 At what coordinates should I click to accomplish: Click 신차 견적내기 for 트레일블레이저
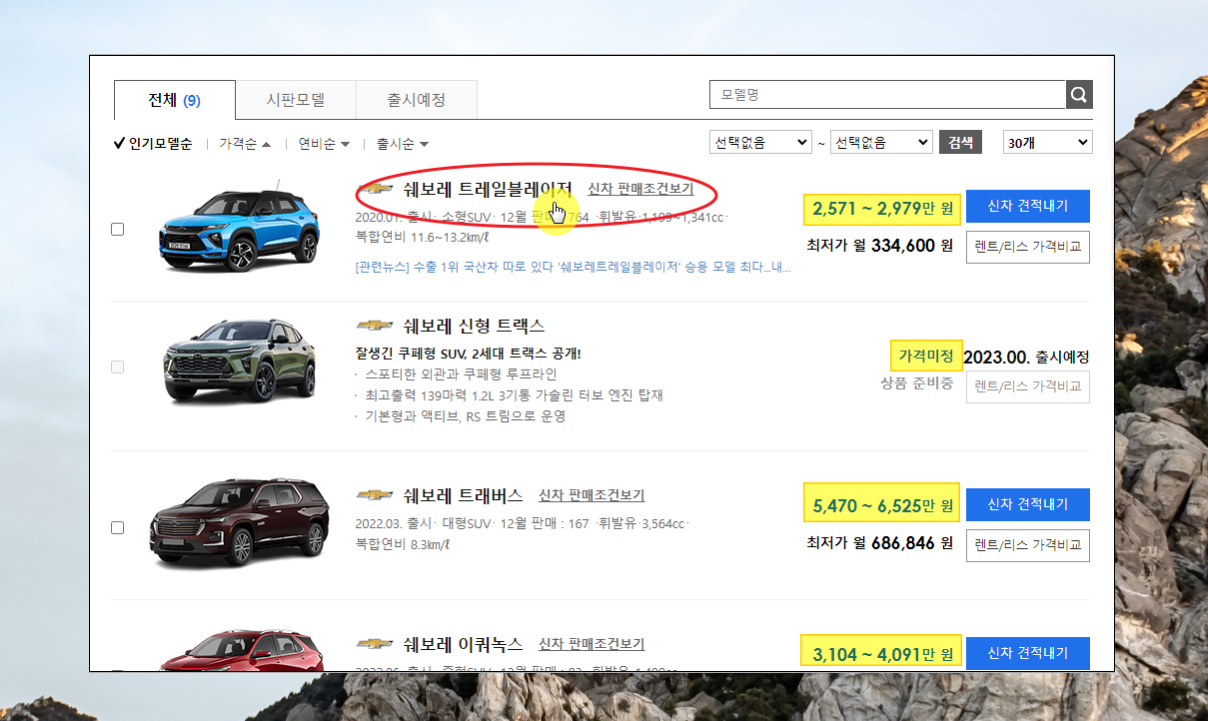[x=1027, y=206]
